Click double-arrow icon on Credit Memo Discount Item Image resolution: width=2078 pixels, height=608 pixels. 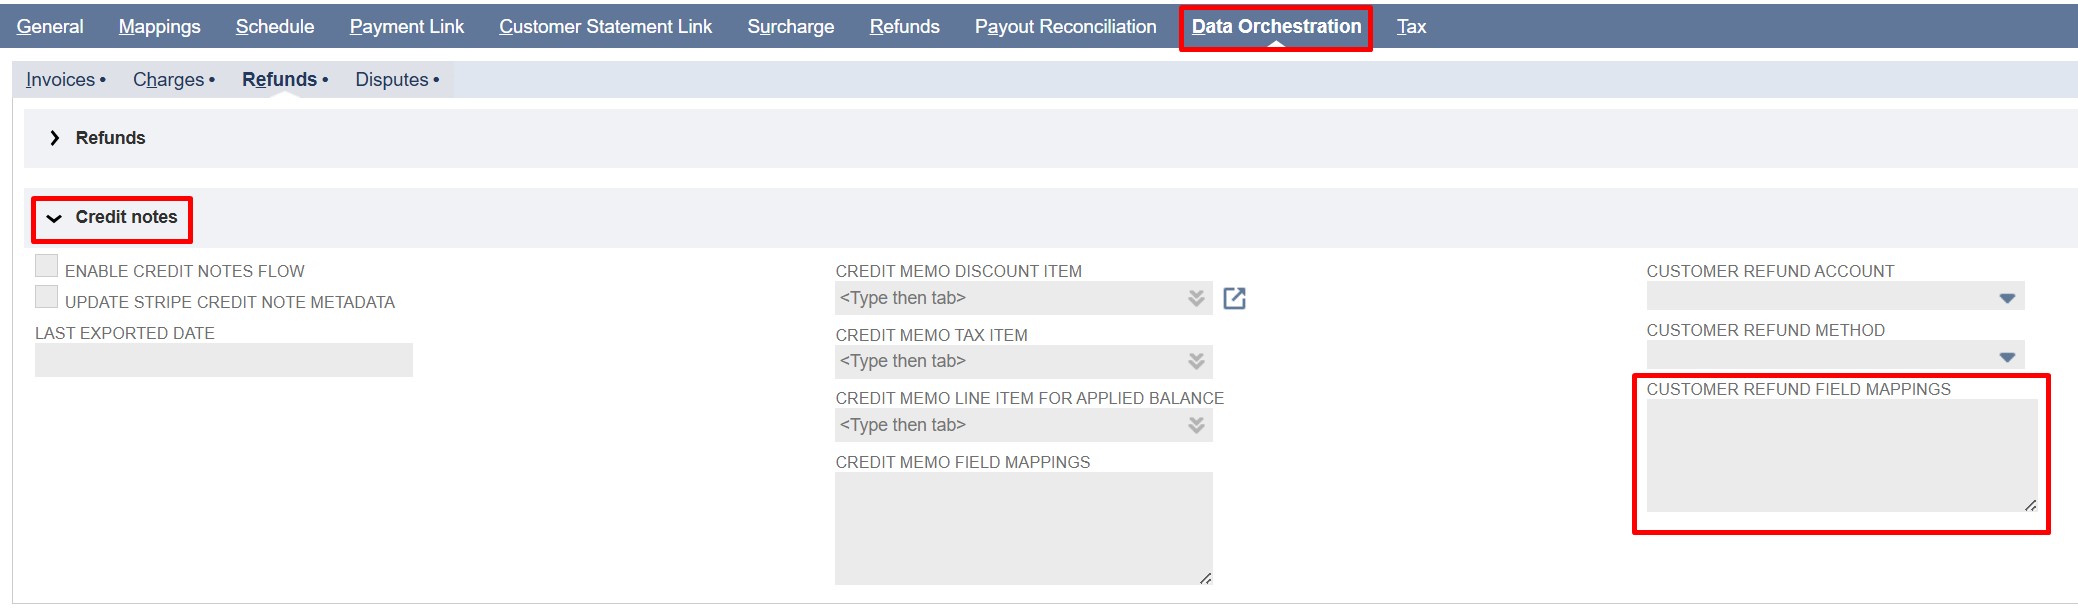click(x=1196, y=298)
